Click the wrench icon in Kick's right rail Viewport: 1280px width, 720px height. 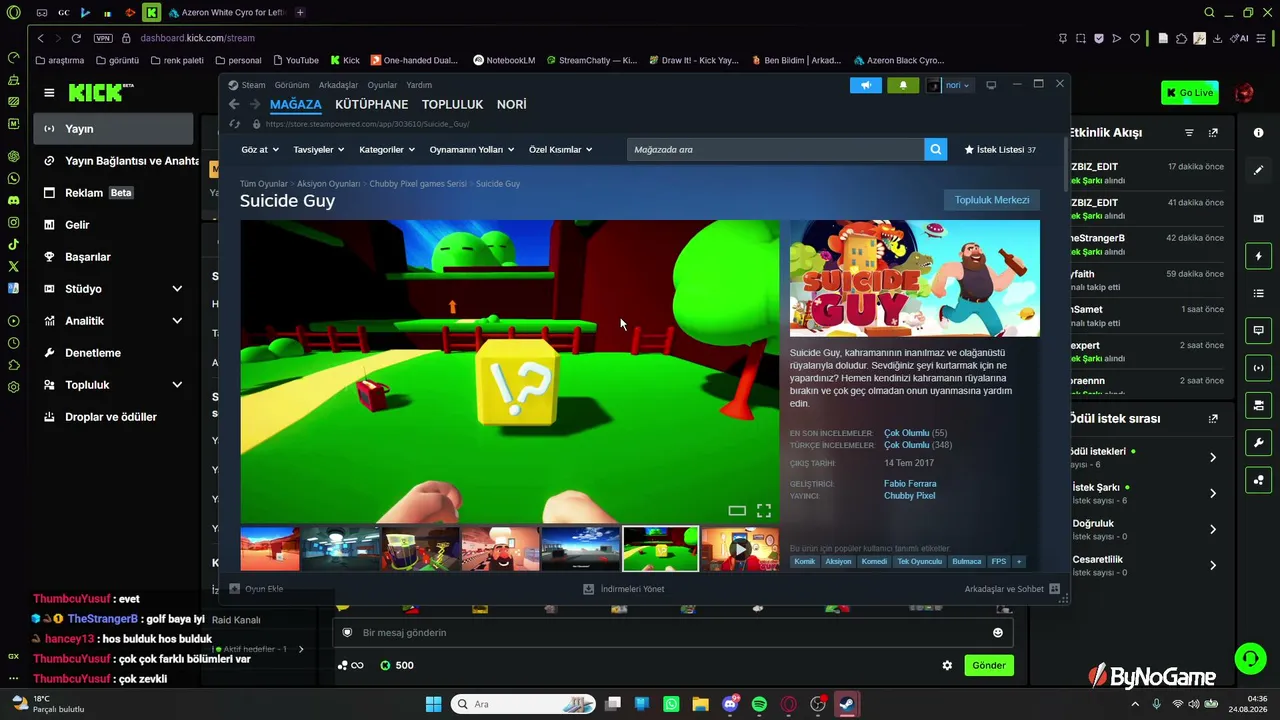pos(1259,443)
